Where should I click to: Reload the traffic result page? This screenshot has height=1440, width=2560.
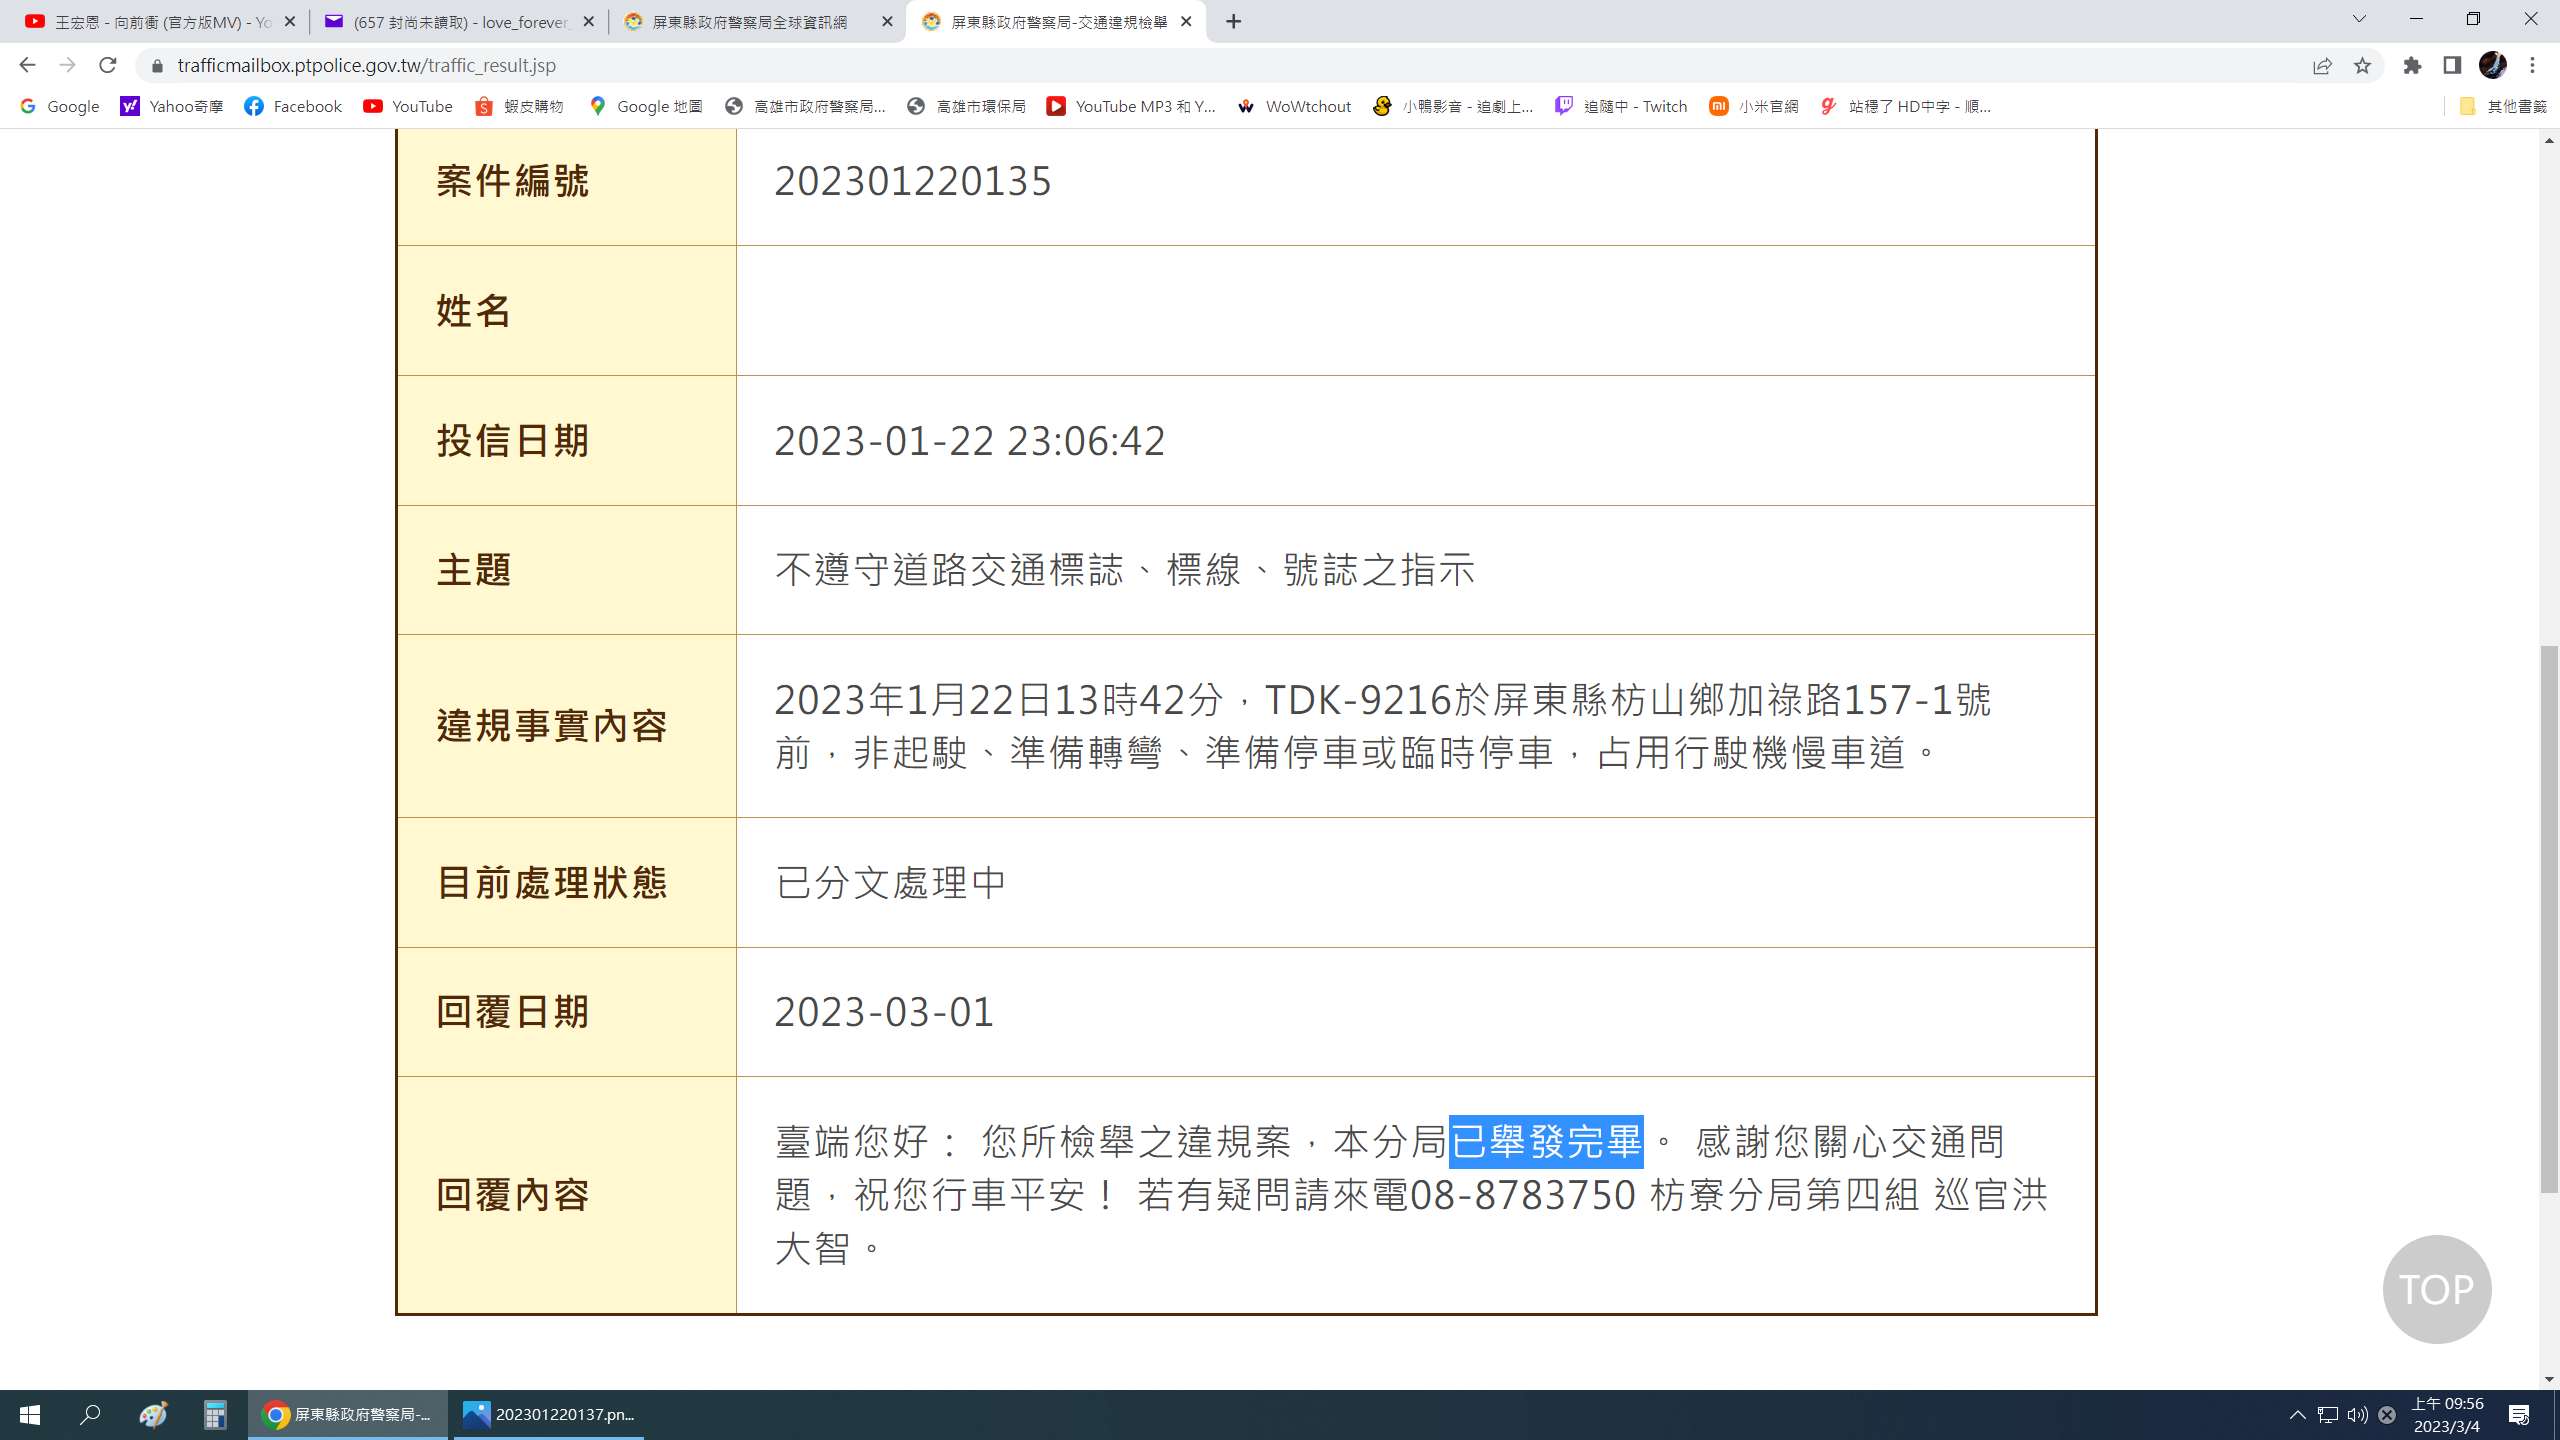[107, 65]
